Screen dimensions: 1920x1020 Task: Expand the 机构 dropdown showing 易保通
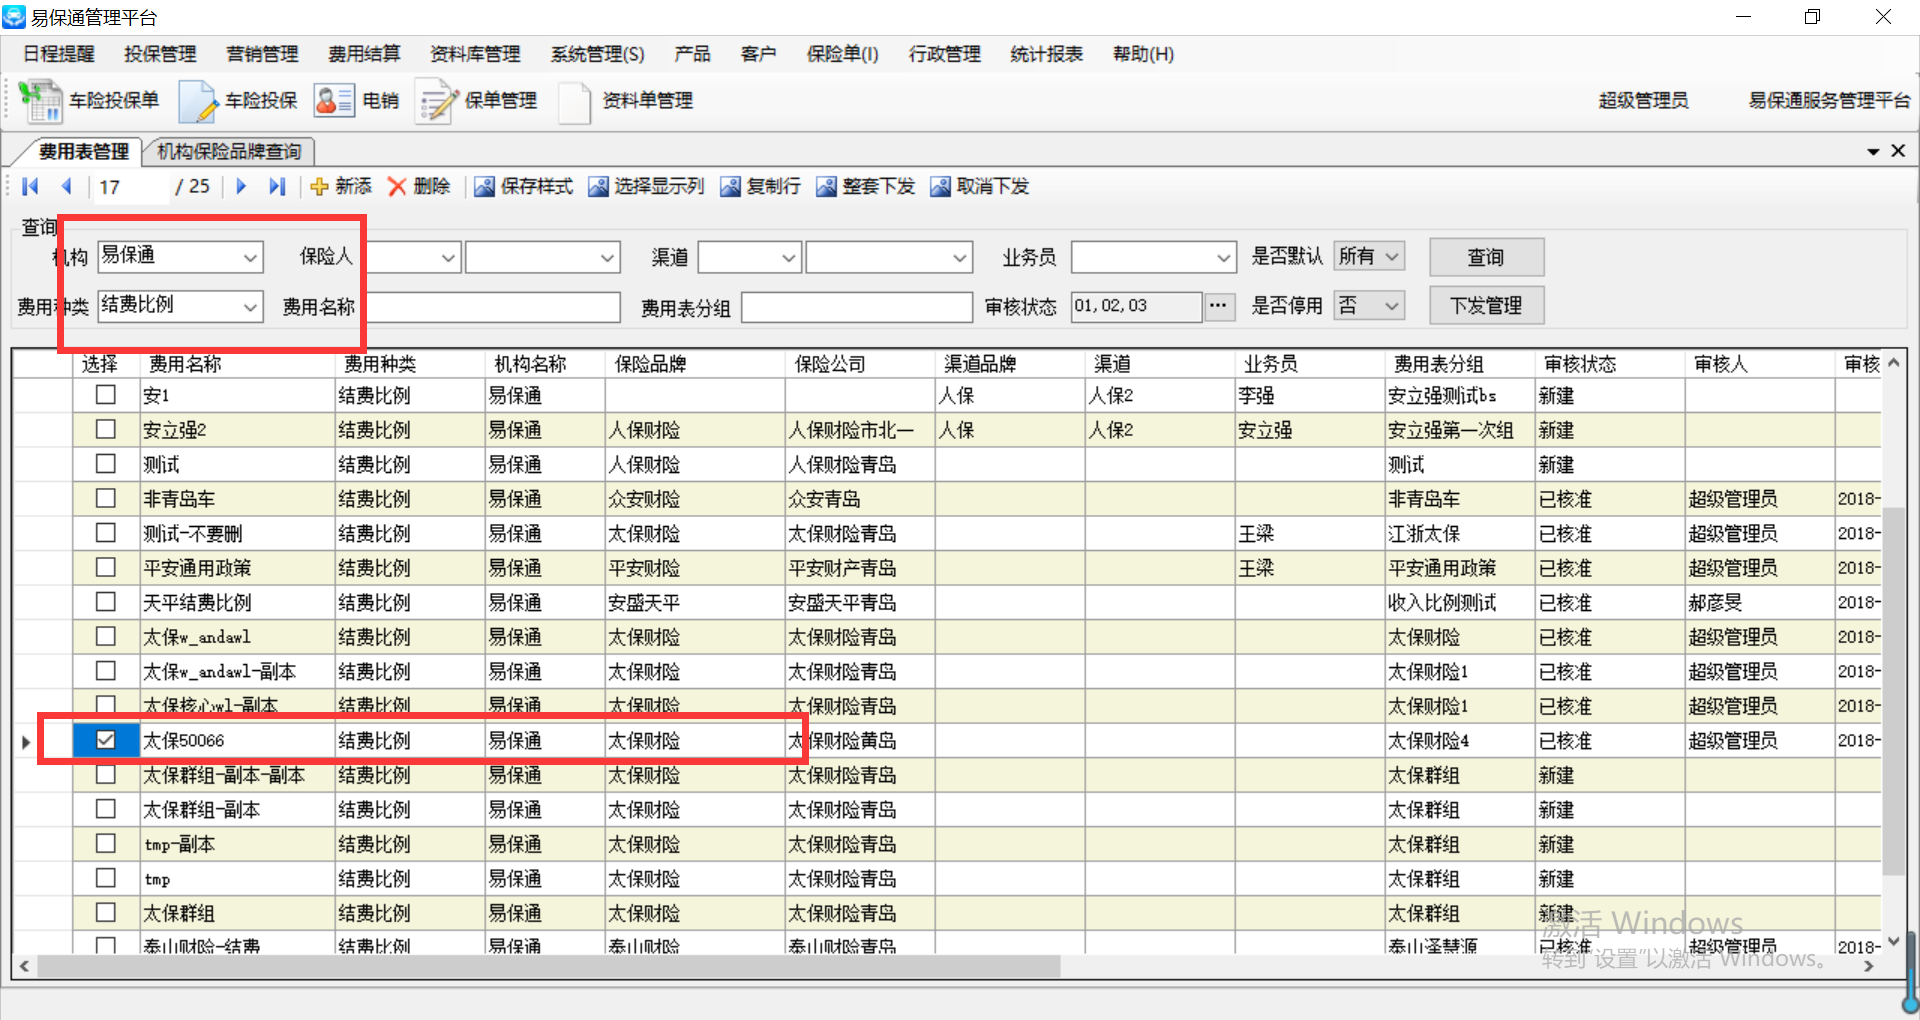[x=250, y=258]
